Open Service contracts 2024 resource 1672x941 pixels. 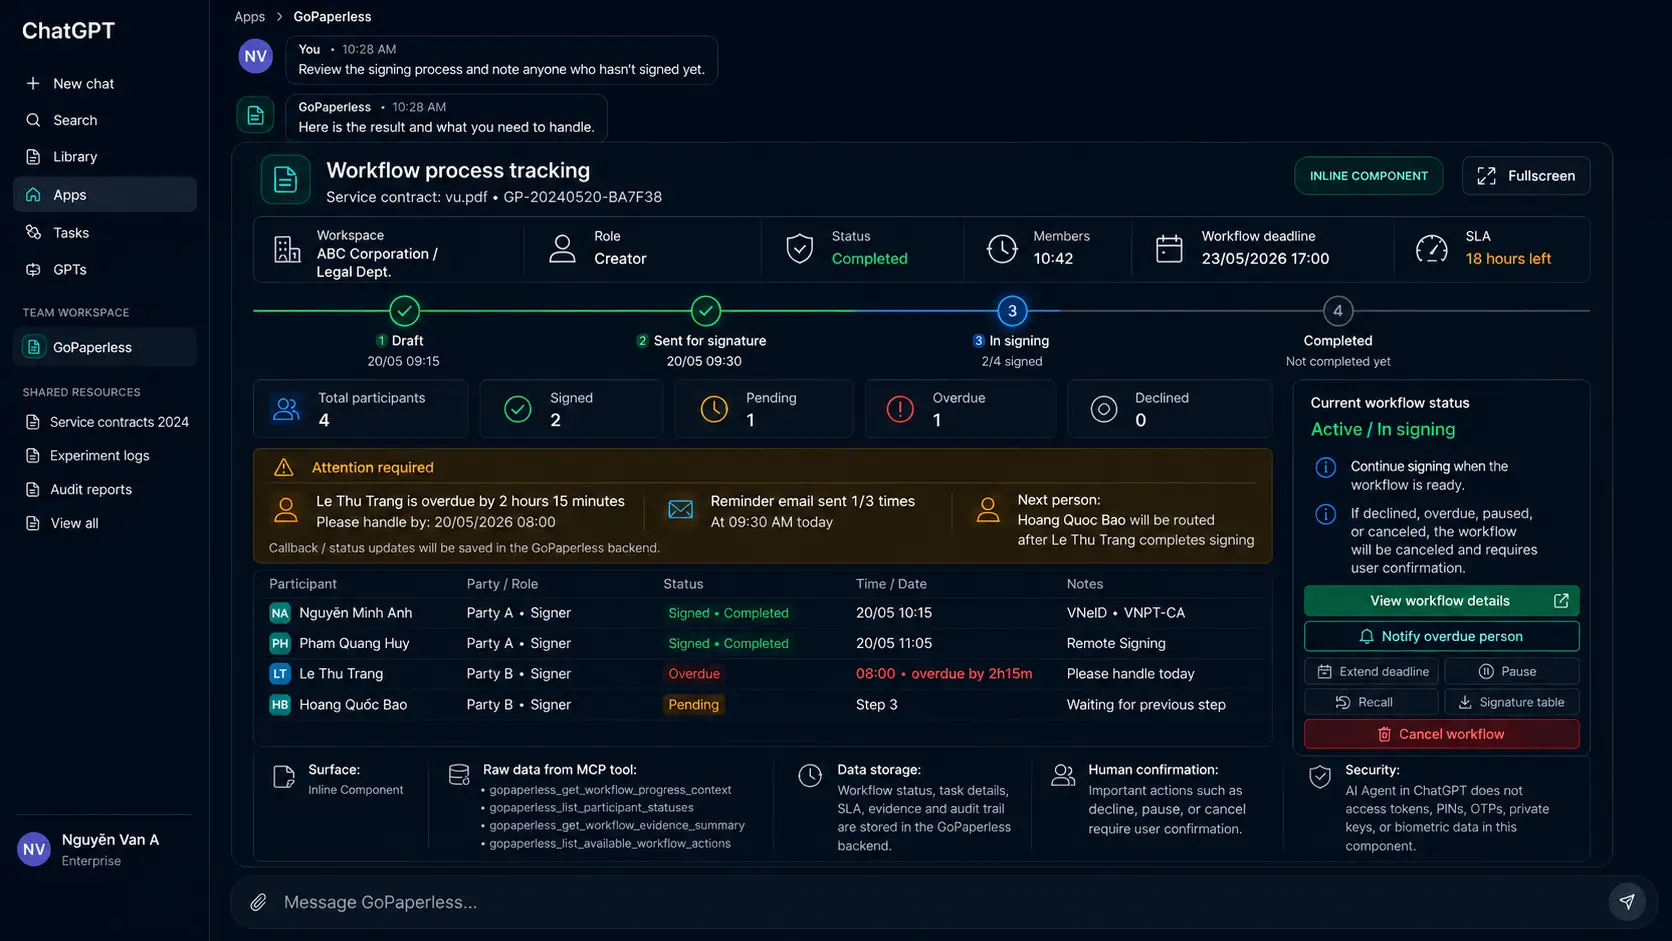click(107, 422)
